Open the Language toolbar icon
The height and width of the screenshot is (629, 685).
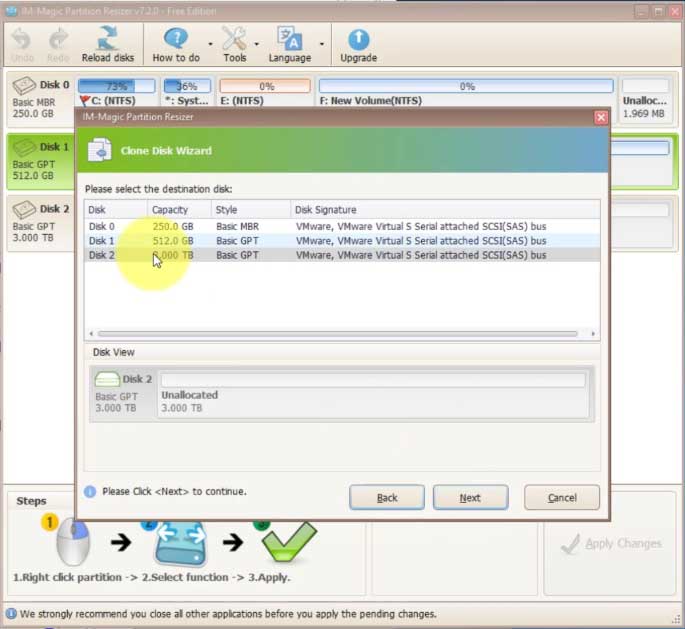pyautogui.click(x=289, y=38)
